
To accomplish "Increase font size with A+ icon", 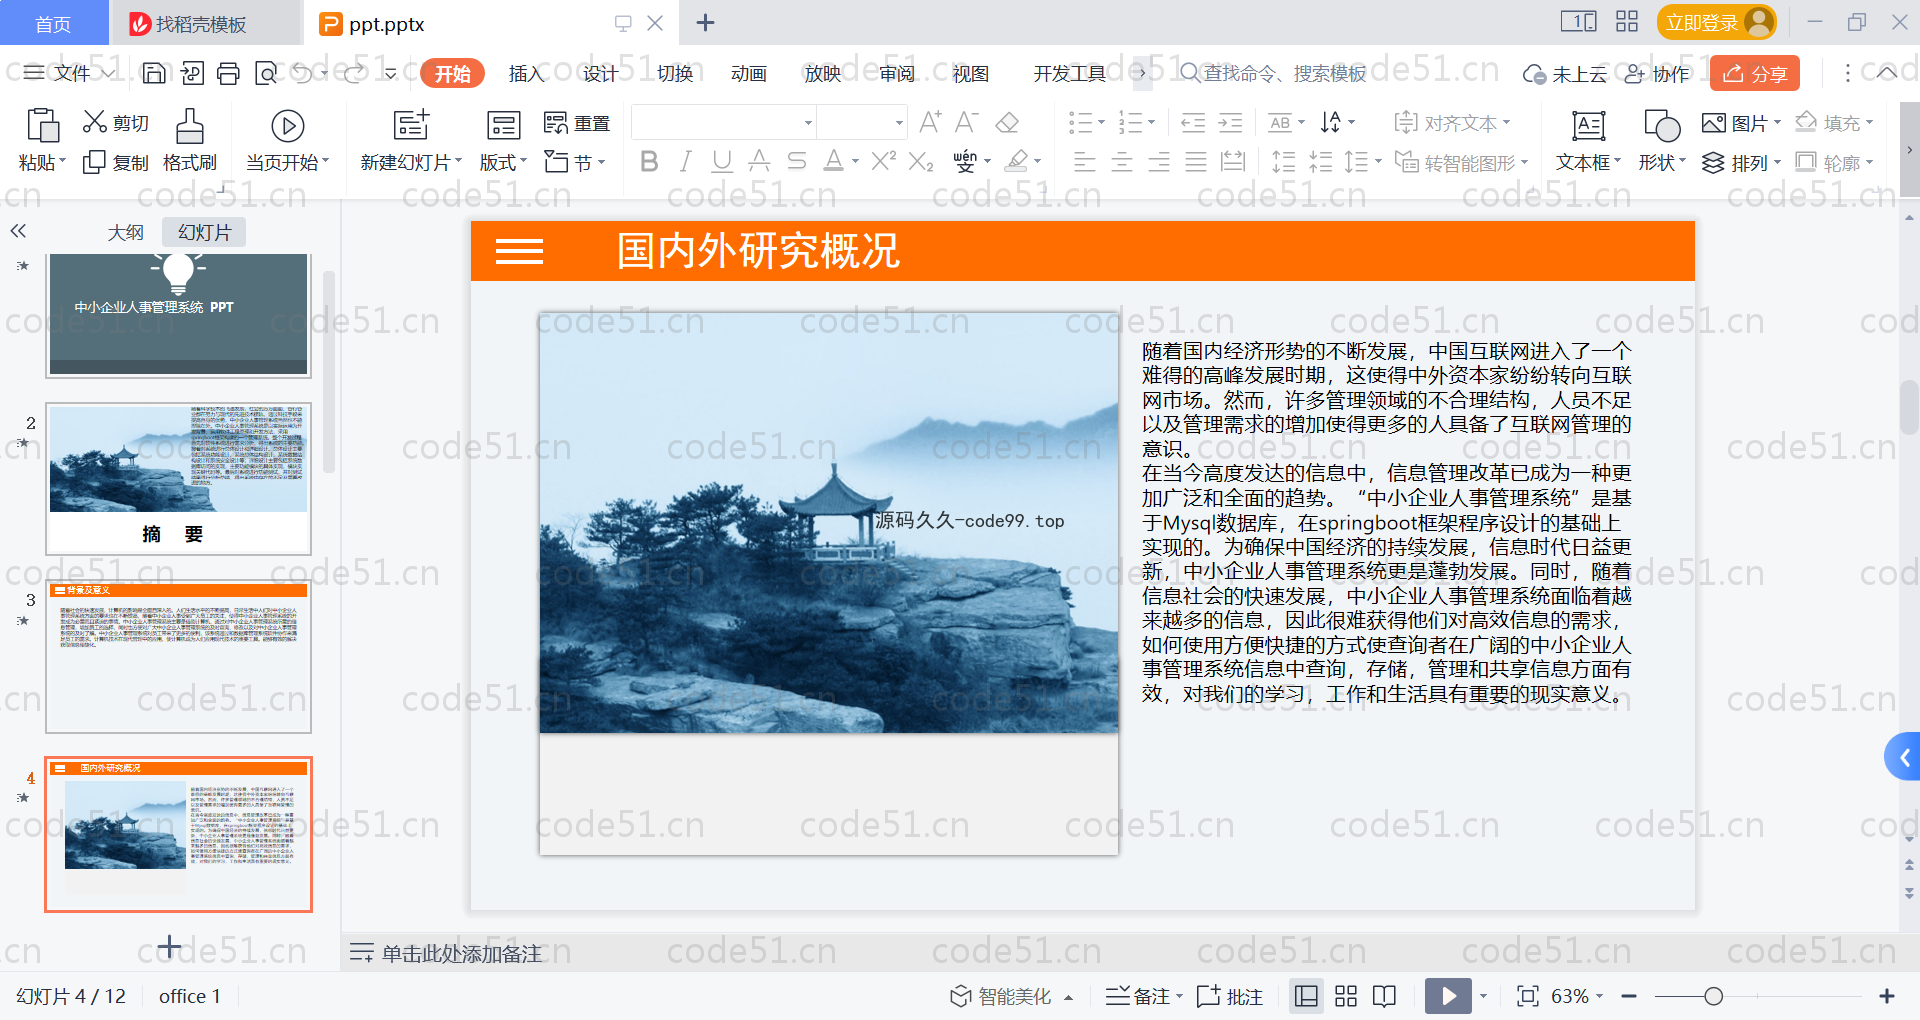I will click(x=930, y=123).
